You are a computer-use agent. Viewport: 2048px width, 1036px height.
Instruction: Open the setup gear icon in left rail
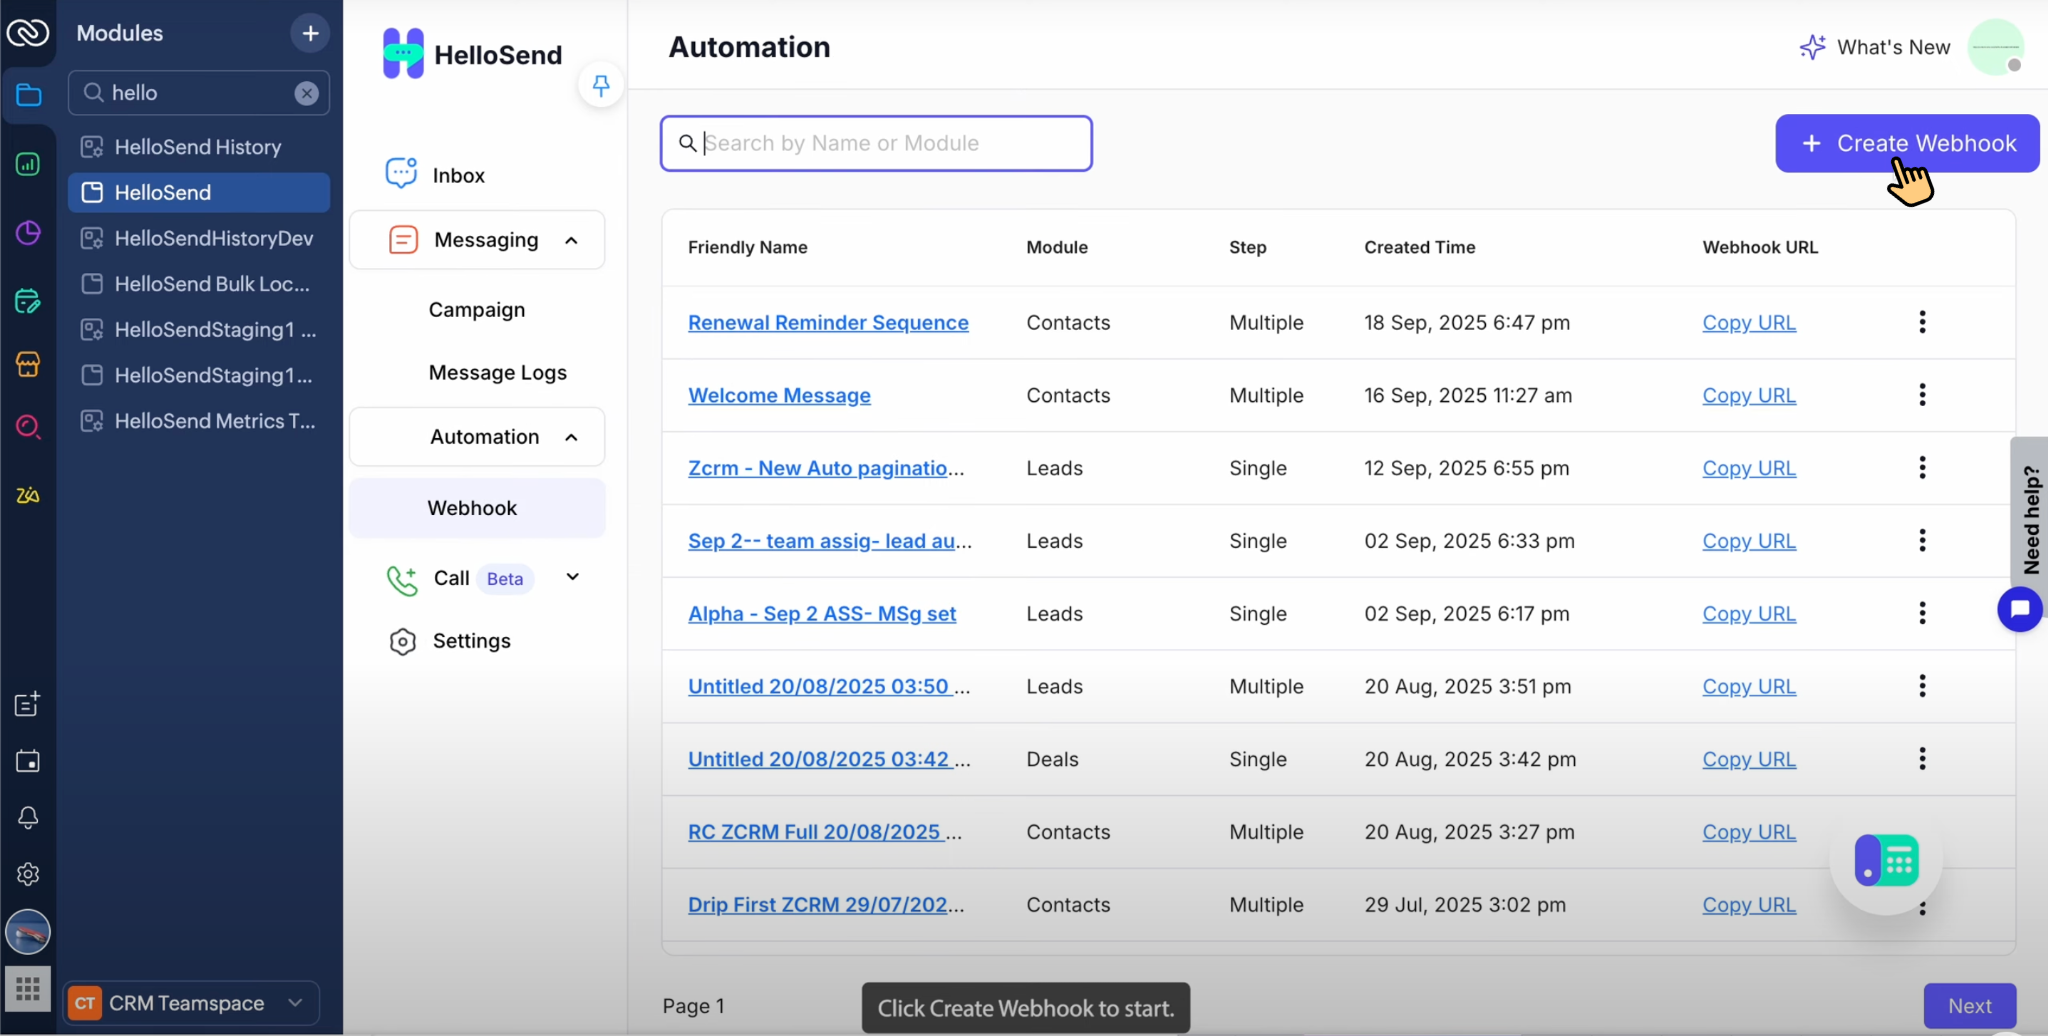coord(28,874)
